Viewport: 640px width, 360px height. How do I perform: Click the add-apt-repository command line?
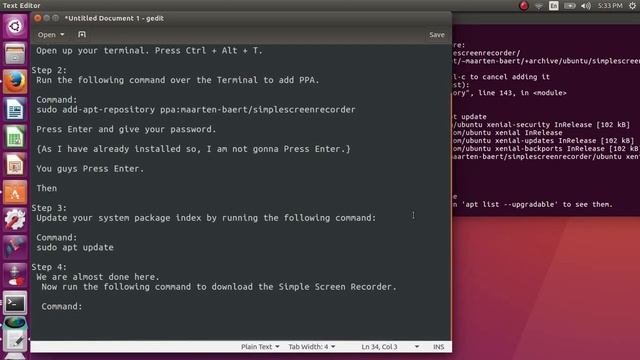[x=196, y=109]
